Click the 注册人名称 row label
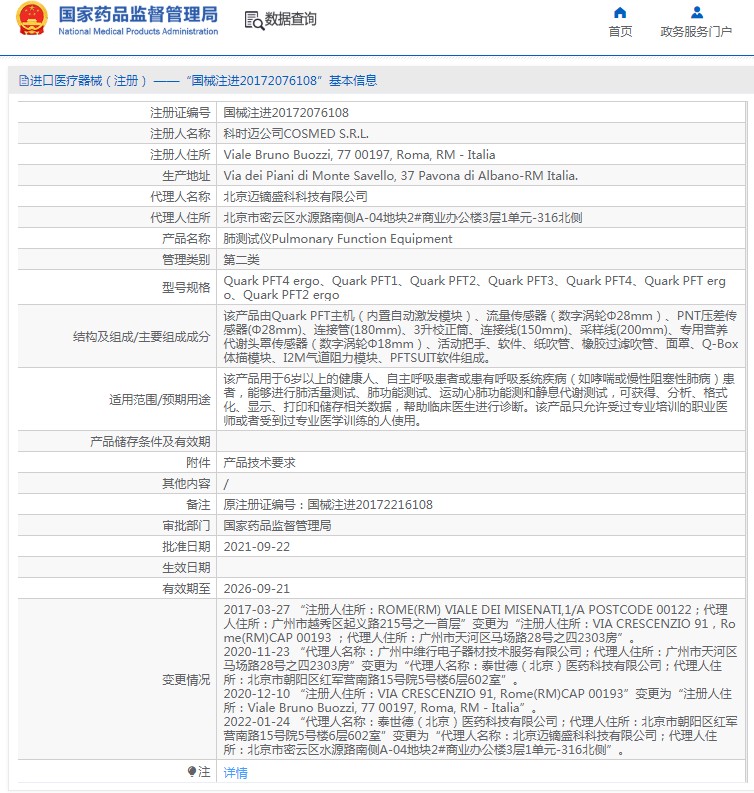The width and height of the screenshot is (754, 793). pos(180,134)
